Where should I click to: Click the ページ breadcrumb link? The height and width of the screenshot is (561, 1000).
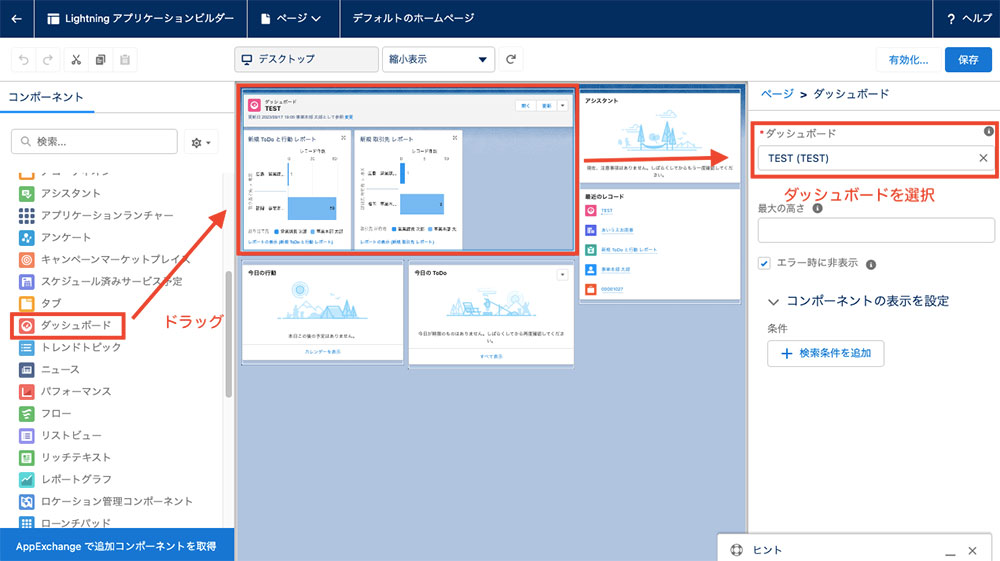[777, 94]
